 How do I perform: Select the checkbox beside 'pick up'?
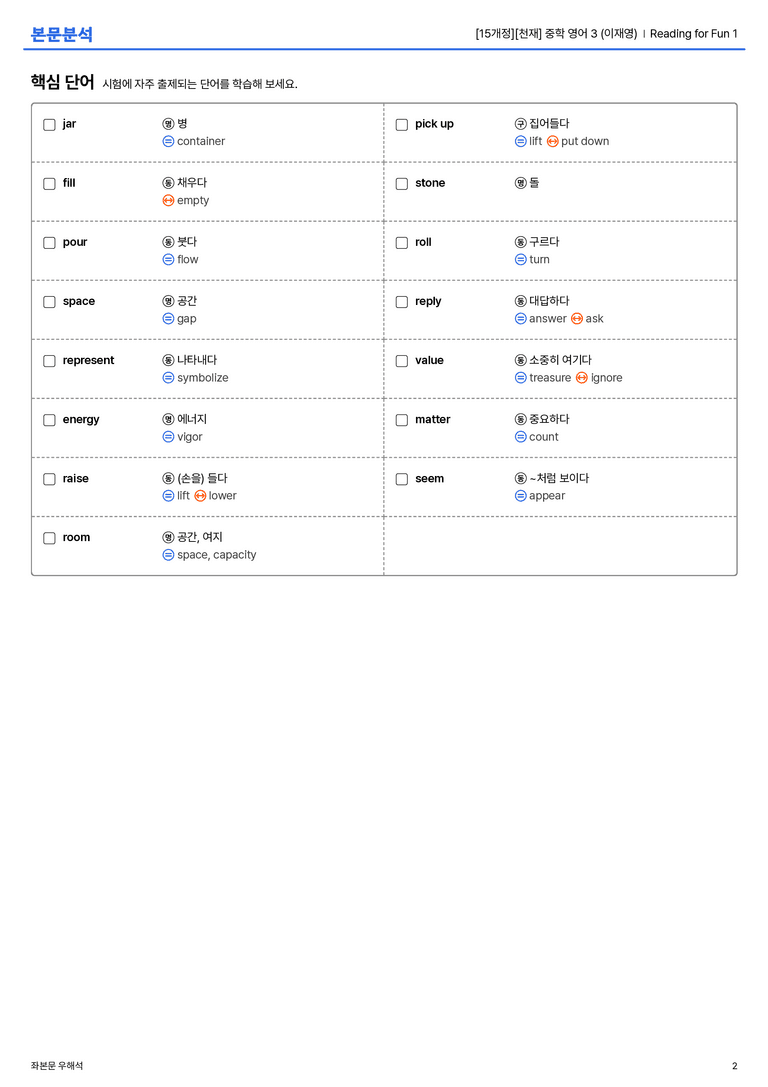(x=401, y=125)
